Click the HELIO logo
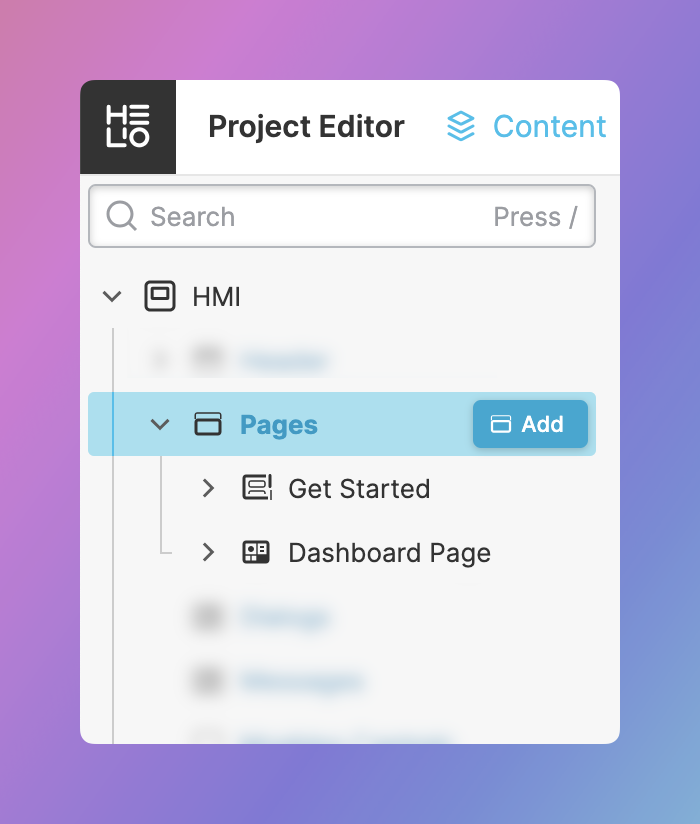 click(x=128, y=127)
